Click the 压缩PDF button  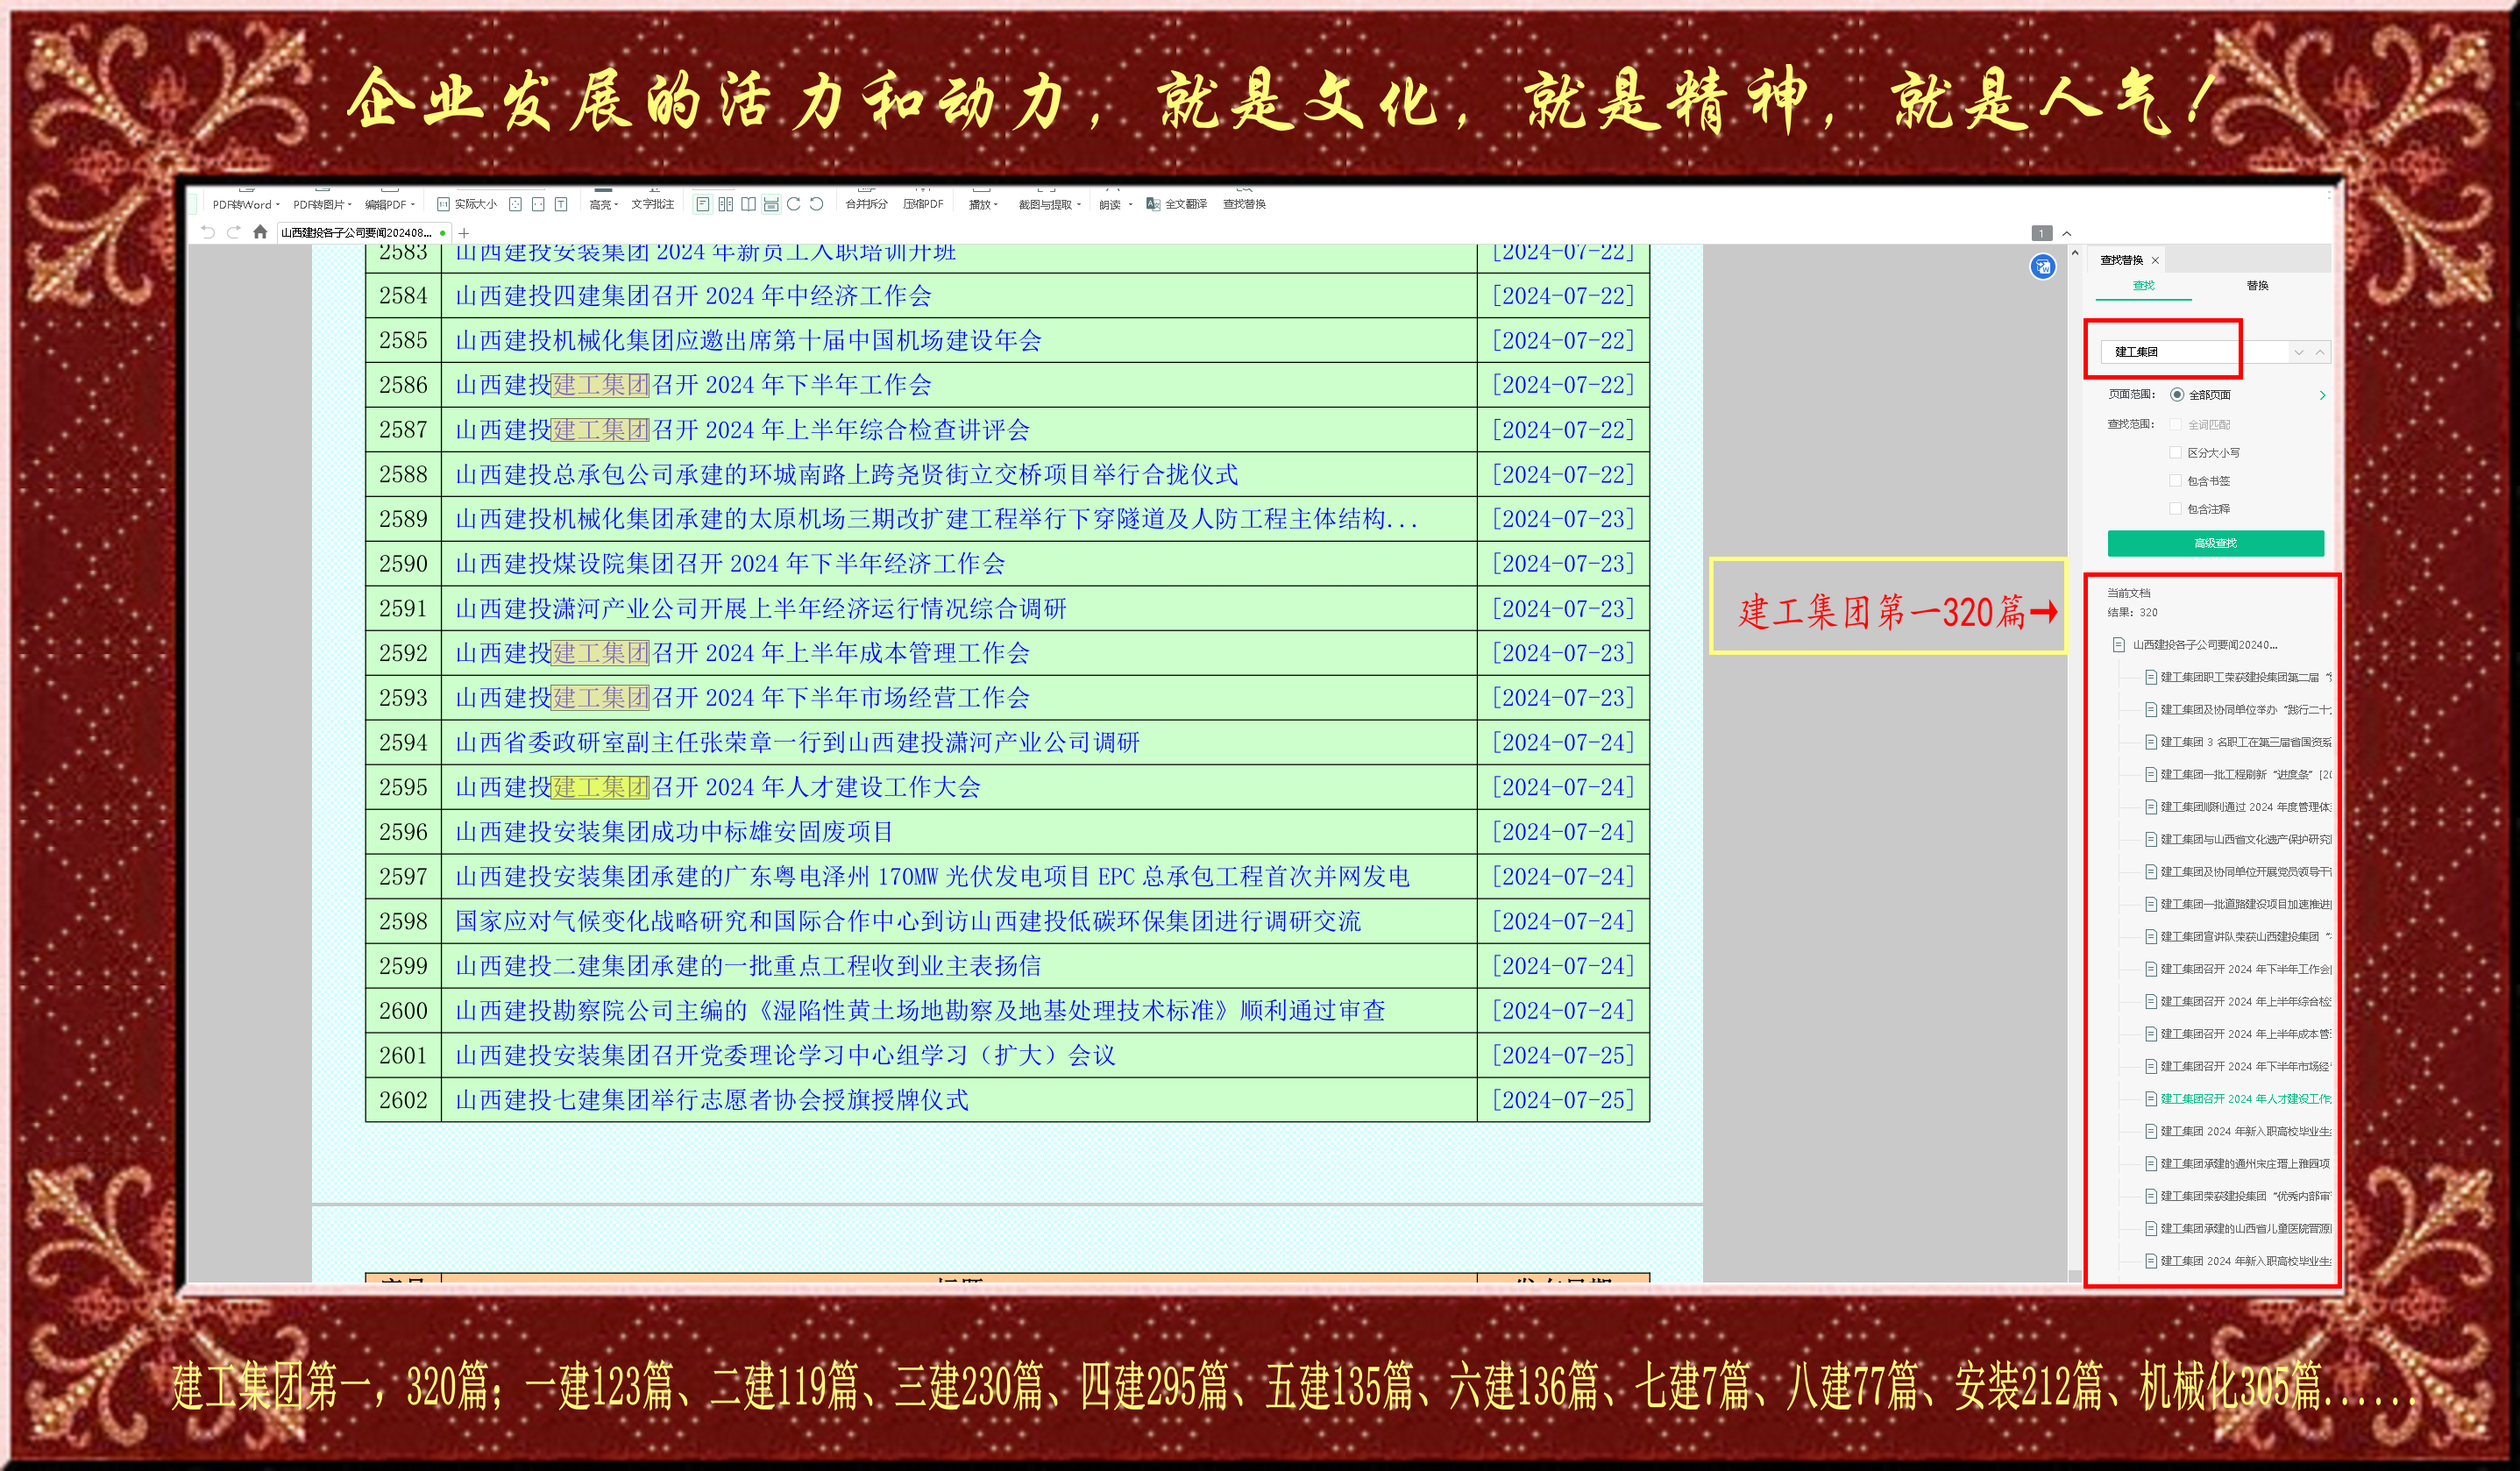pos(923,204)
